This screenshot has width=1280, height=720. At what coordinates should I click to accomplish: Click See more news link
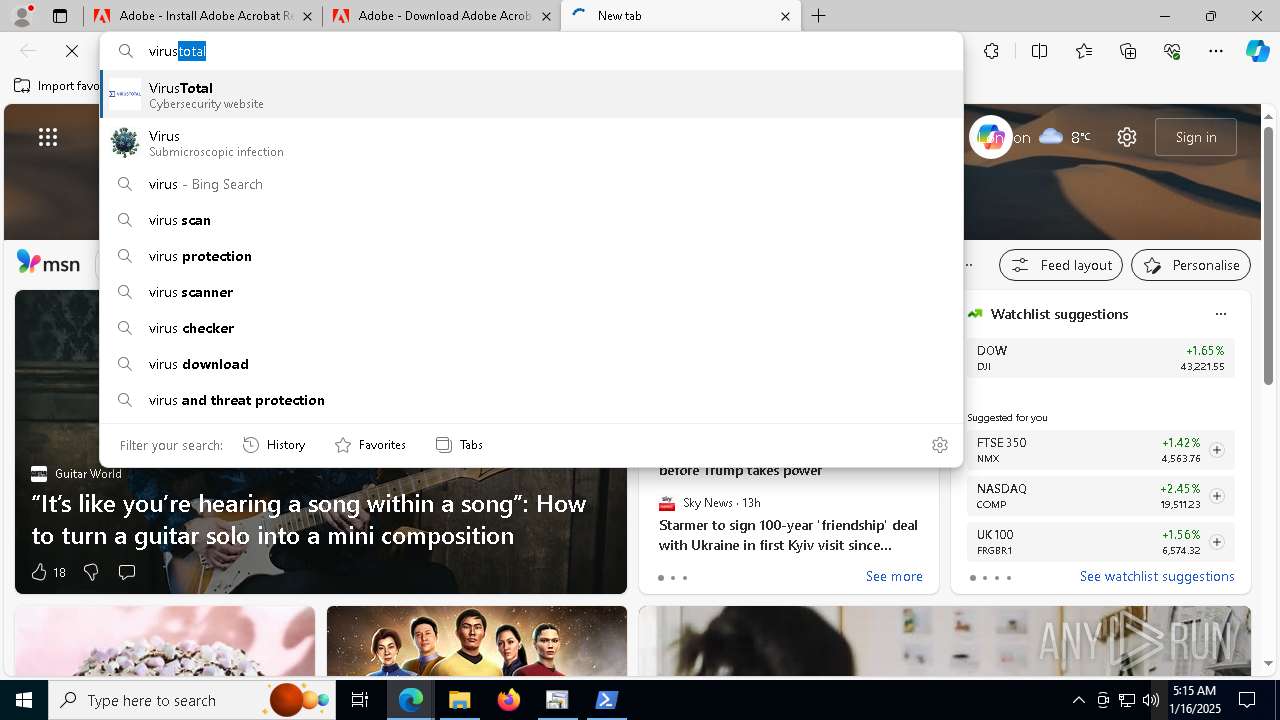[894, 576]
